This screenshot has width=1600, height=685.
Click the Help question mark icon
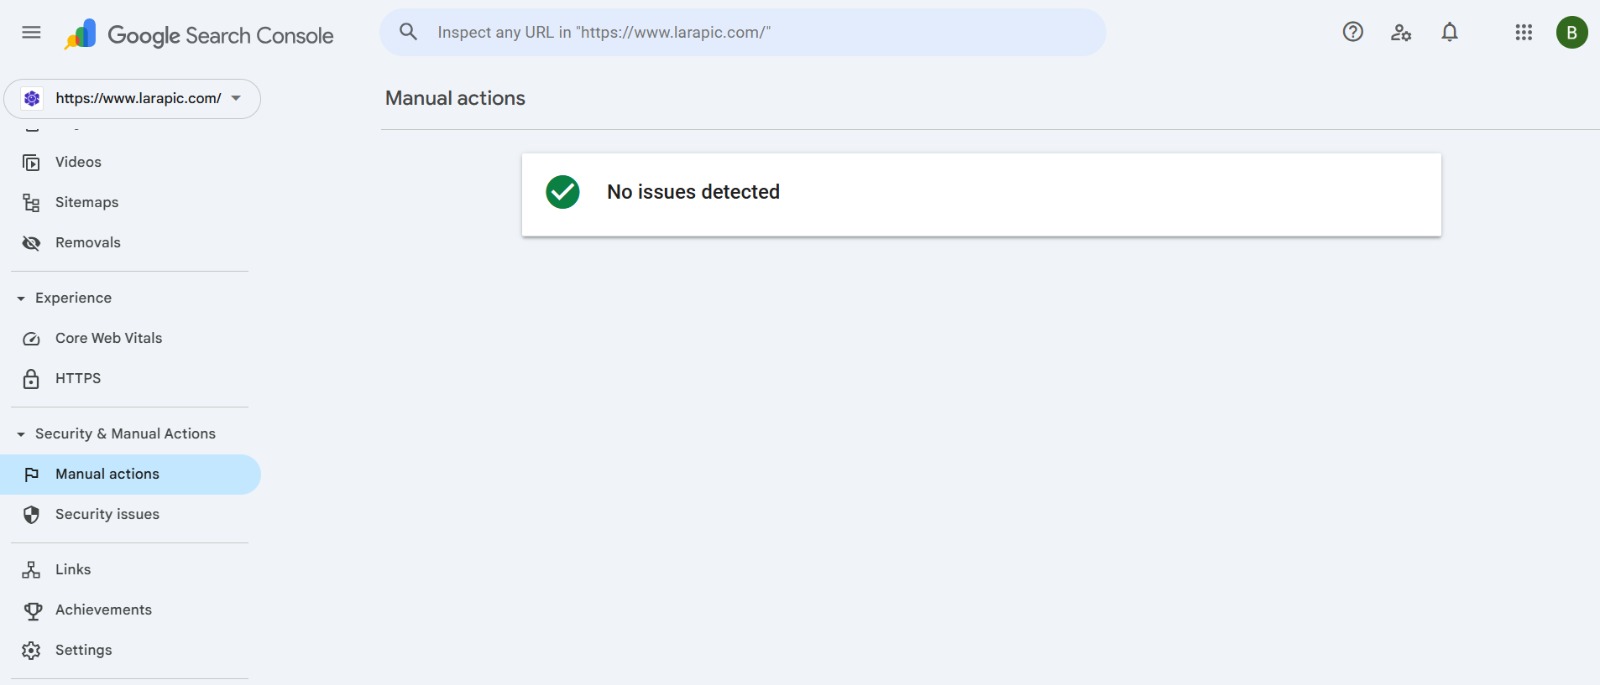[x=1353, y=32]
